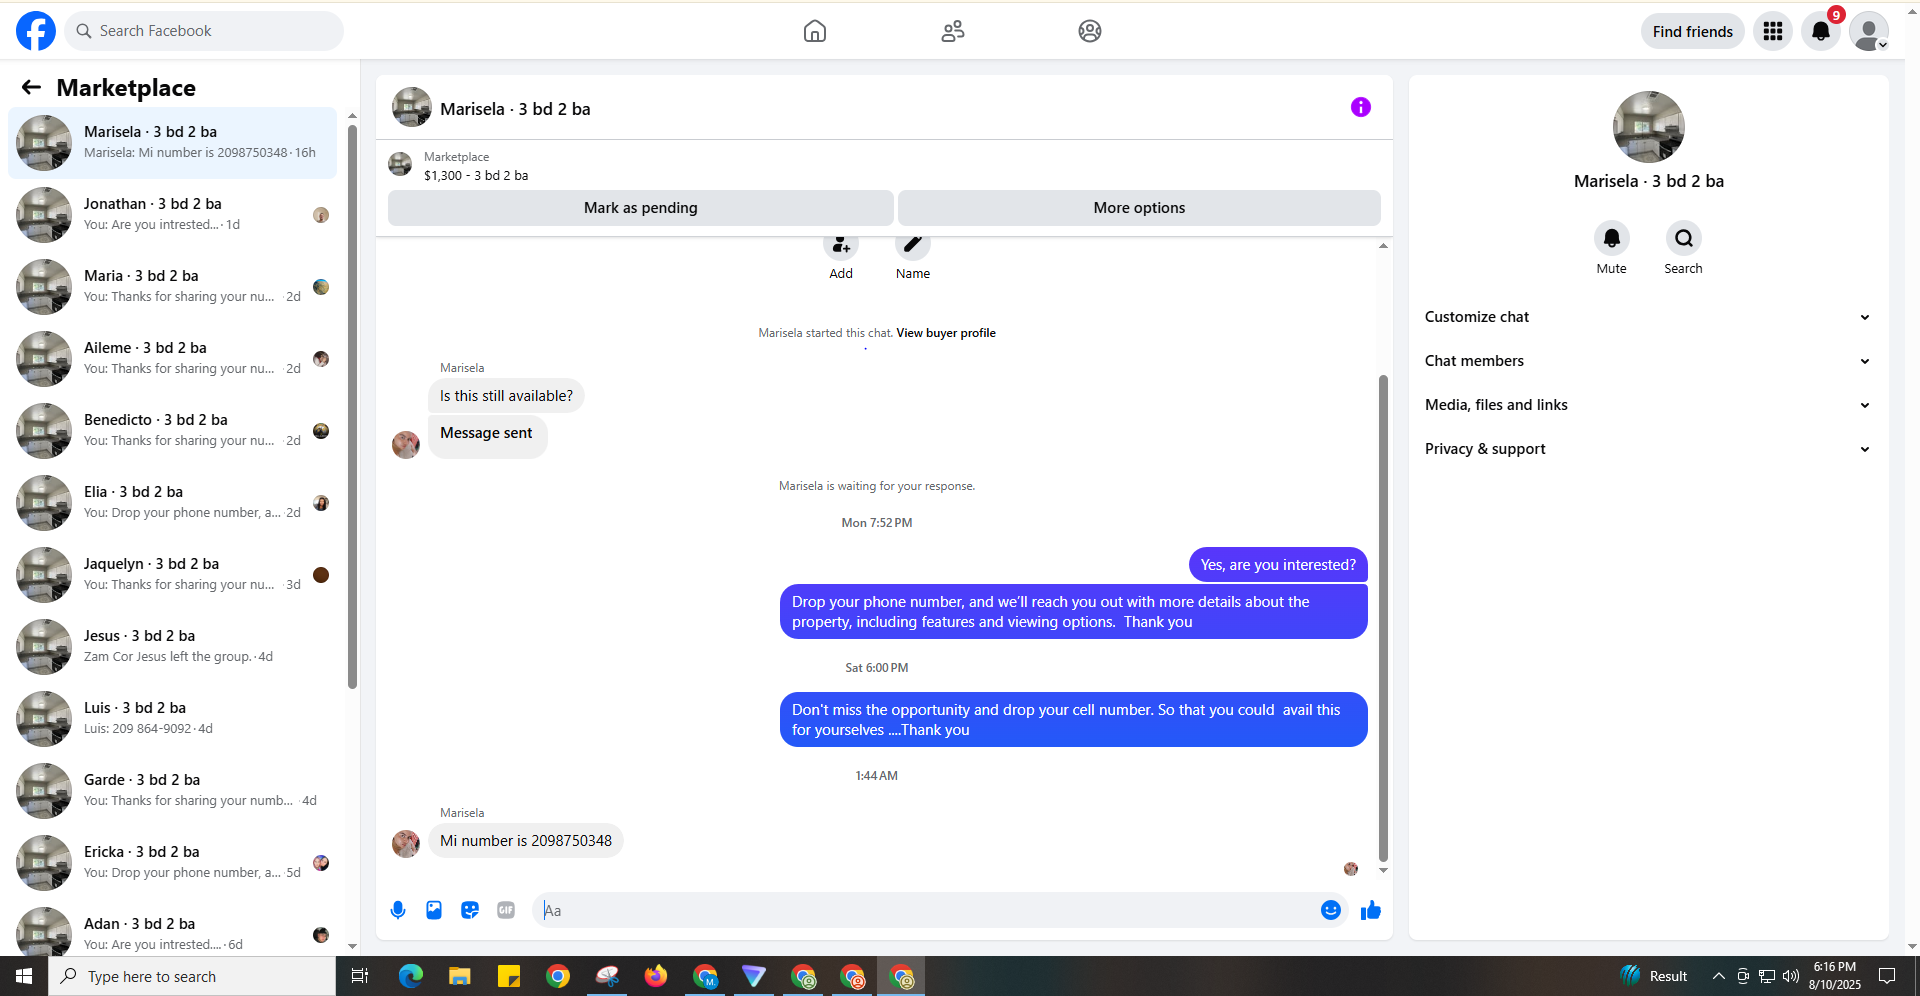Open the Friends icon in top navigation

(953, 31)
